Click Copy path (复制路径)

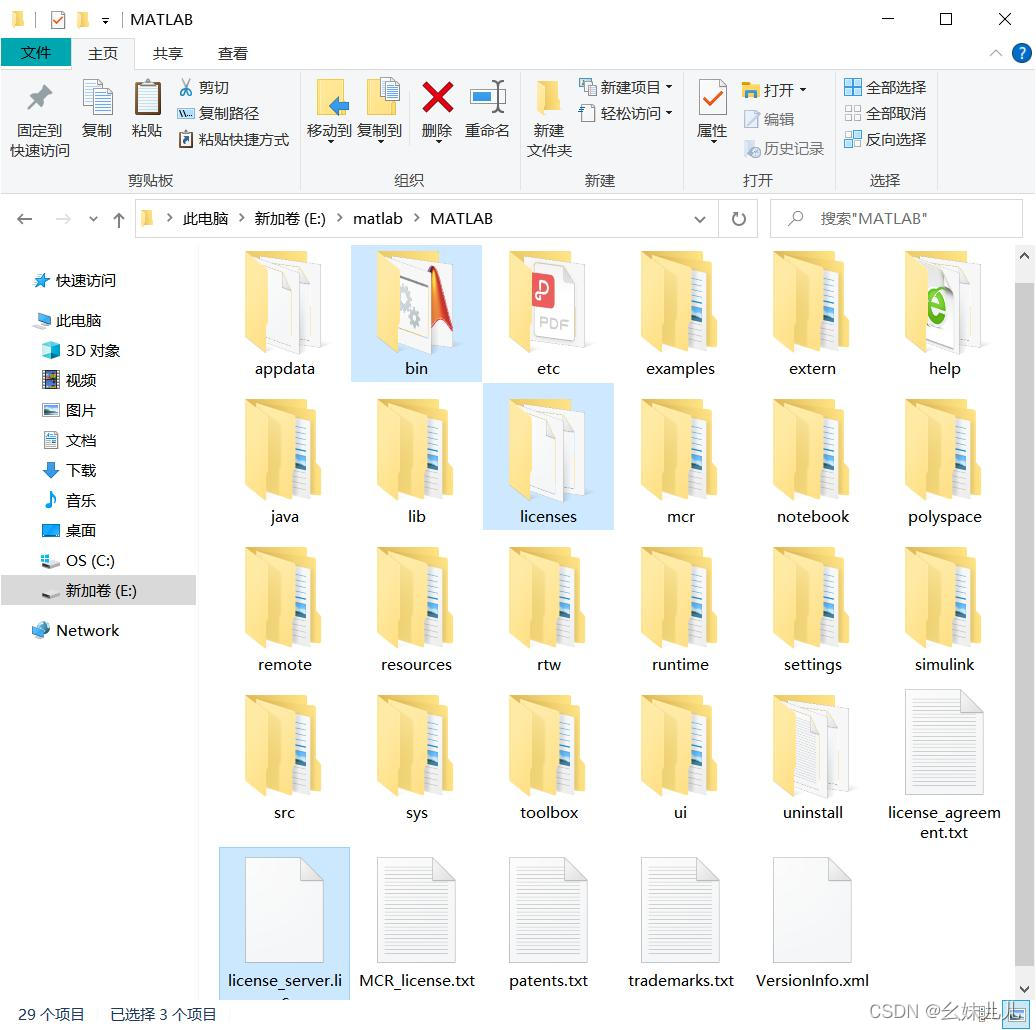click(x=218, y=114)
